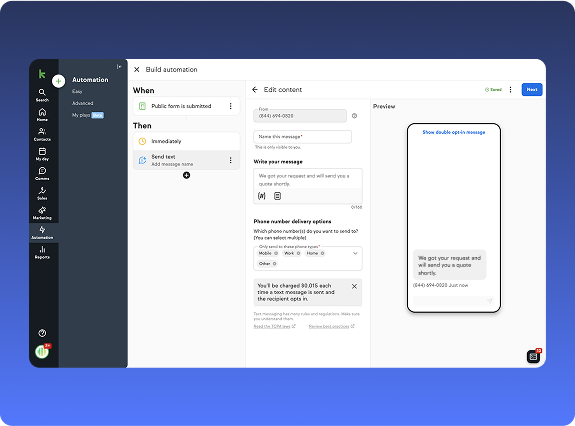Remove the Work phone type chip

tap(298, 253)
